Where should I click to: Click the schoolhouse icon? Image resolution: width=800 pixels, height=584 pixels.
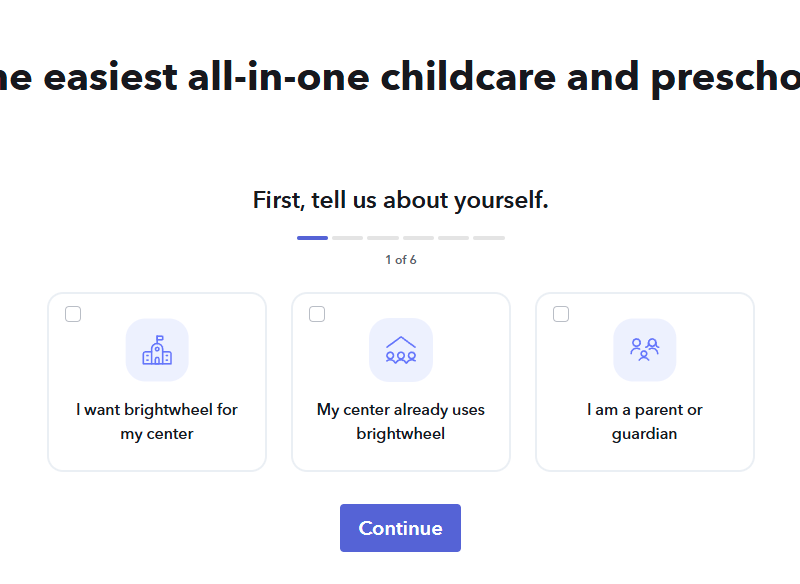(157, 350)
